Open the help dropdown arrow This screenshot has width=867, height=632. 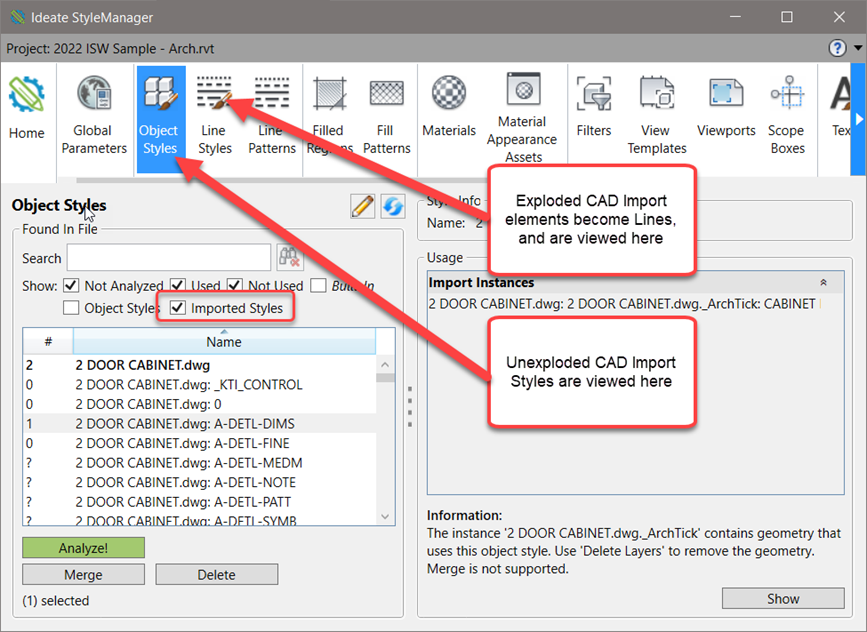point(858,48)
